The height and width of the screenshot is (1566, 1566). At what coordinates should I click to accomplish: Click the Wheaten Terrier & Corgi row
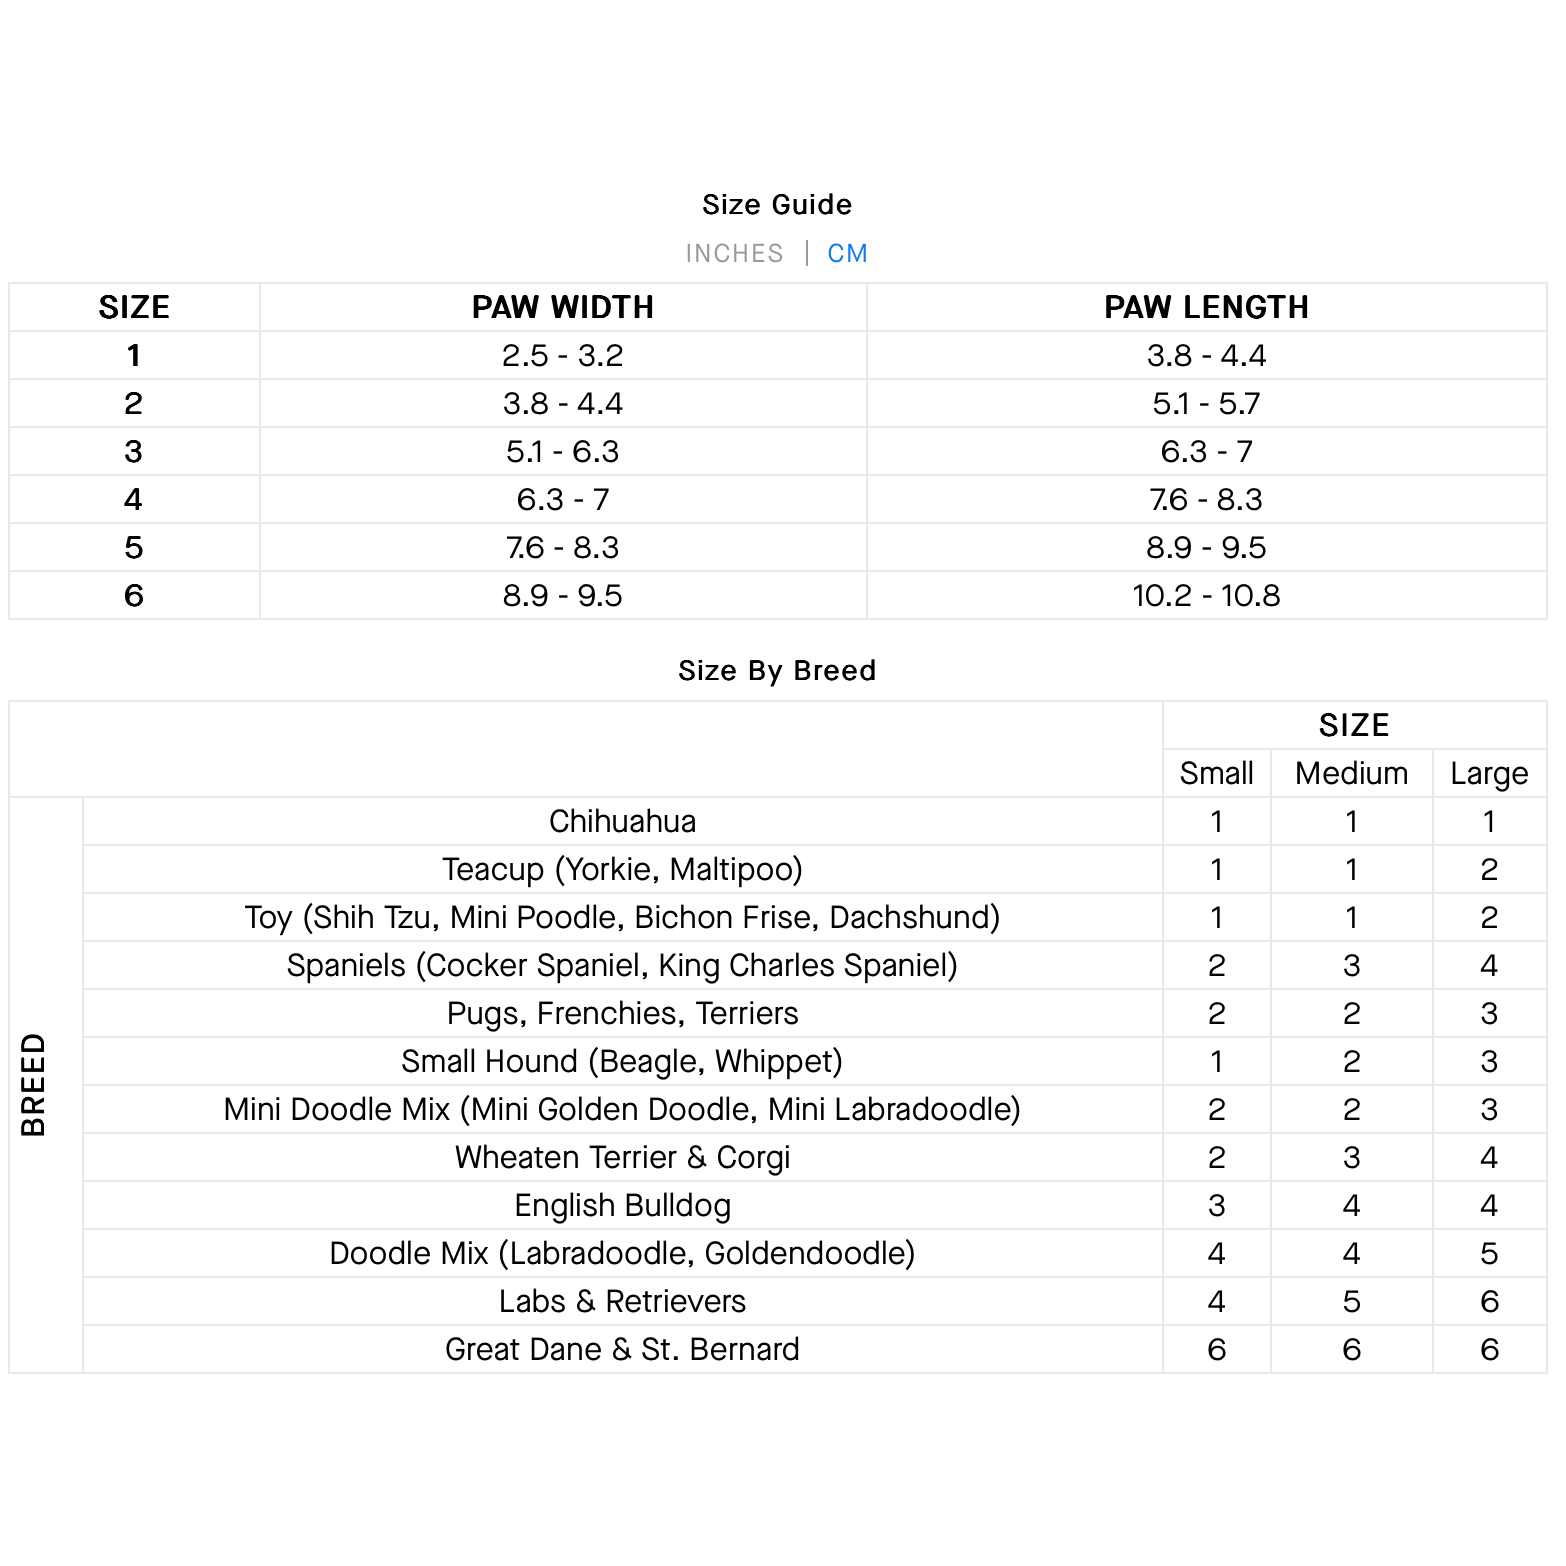click(622, 1157)
